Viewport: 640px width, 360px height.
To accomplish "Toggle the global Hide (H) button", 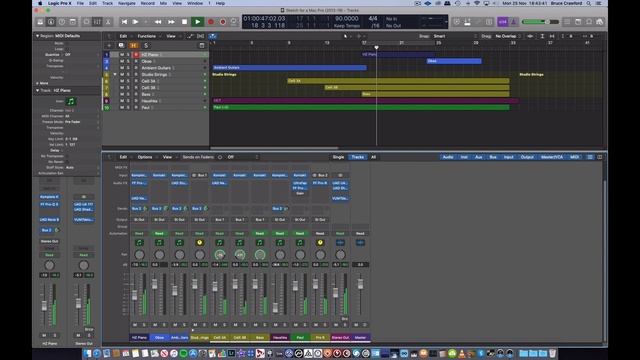I will (x=133, y=45).
